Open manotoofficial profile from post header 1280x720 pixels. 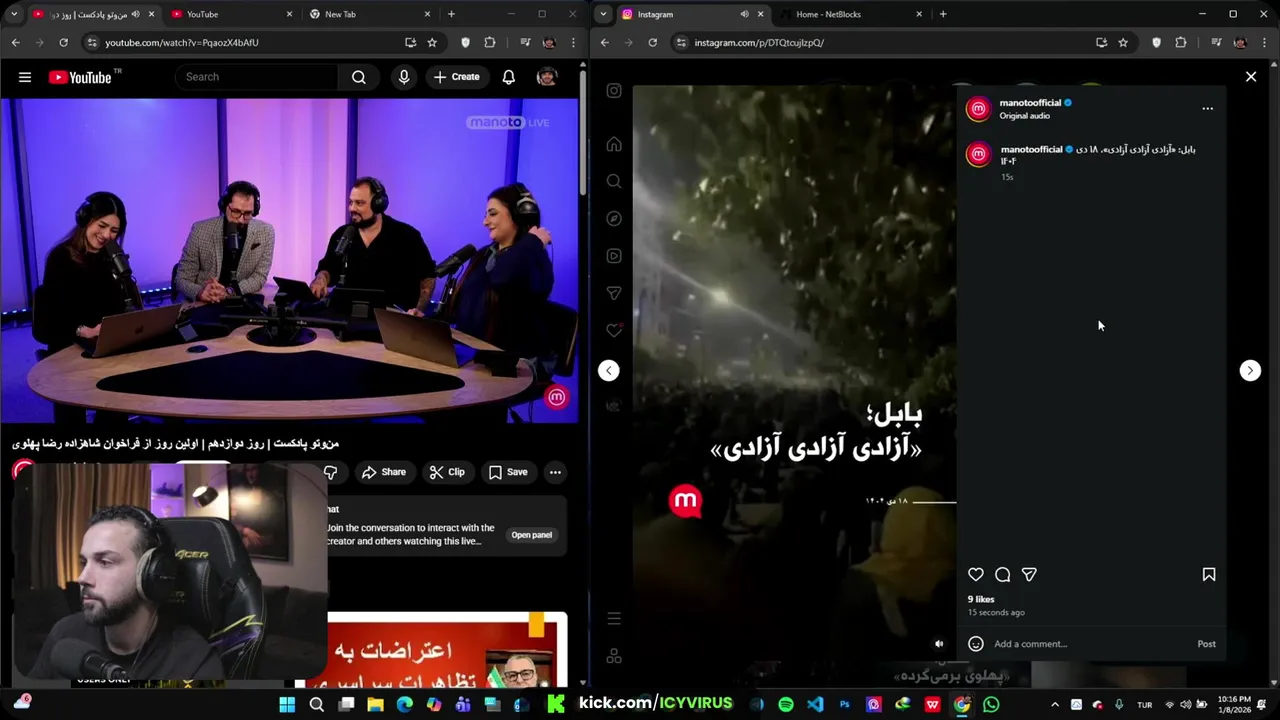(x=1030, y=103)
